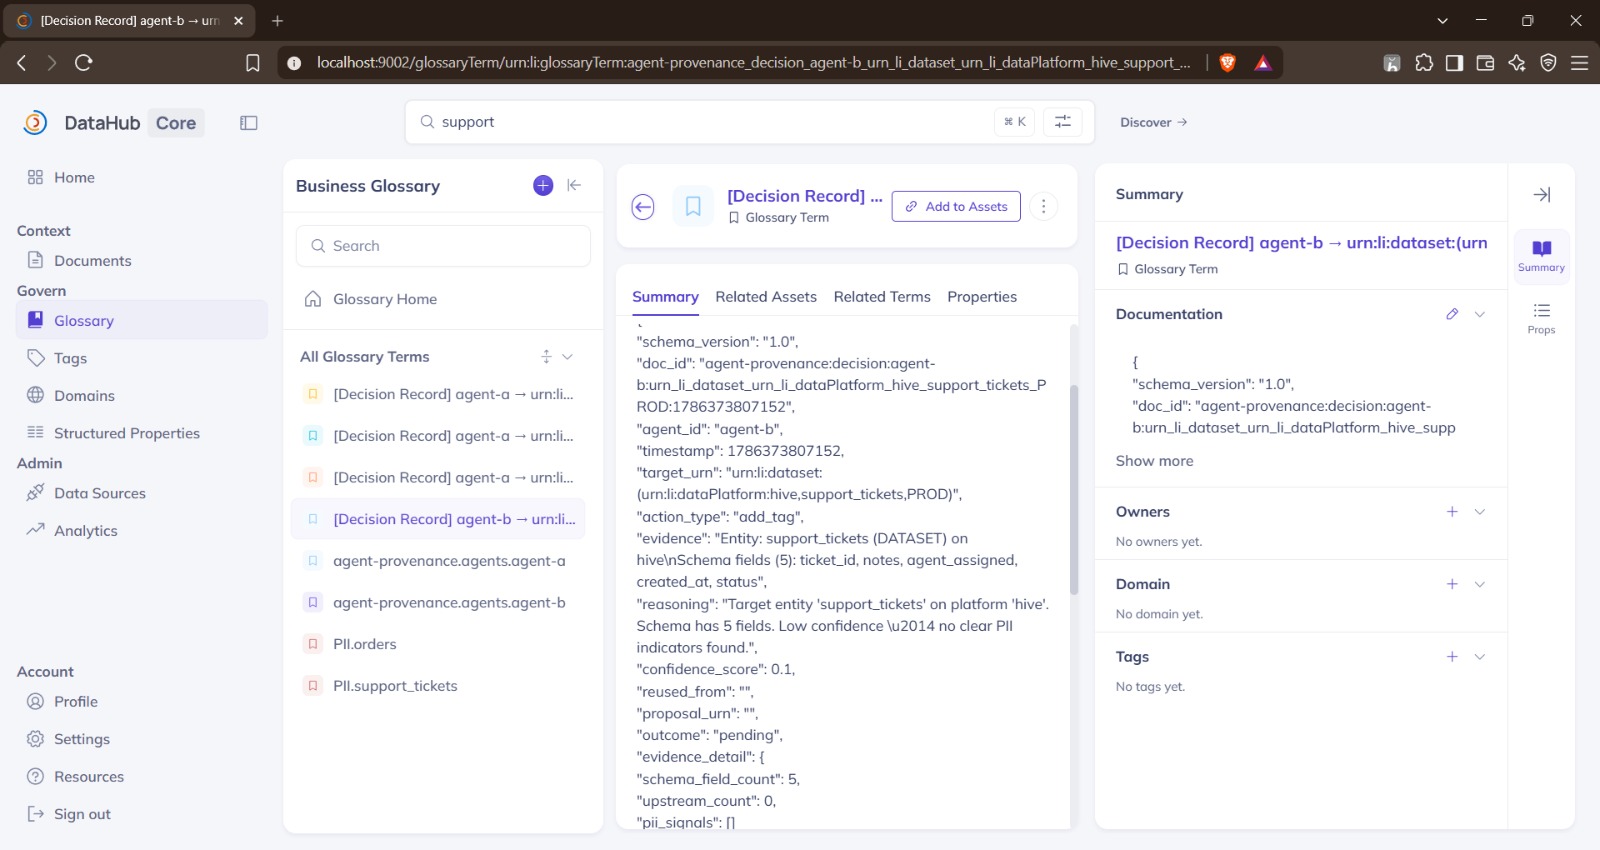Click the DataHub logo icon
1600x850 pixels.
click(x=36, y=123)
